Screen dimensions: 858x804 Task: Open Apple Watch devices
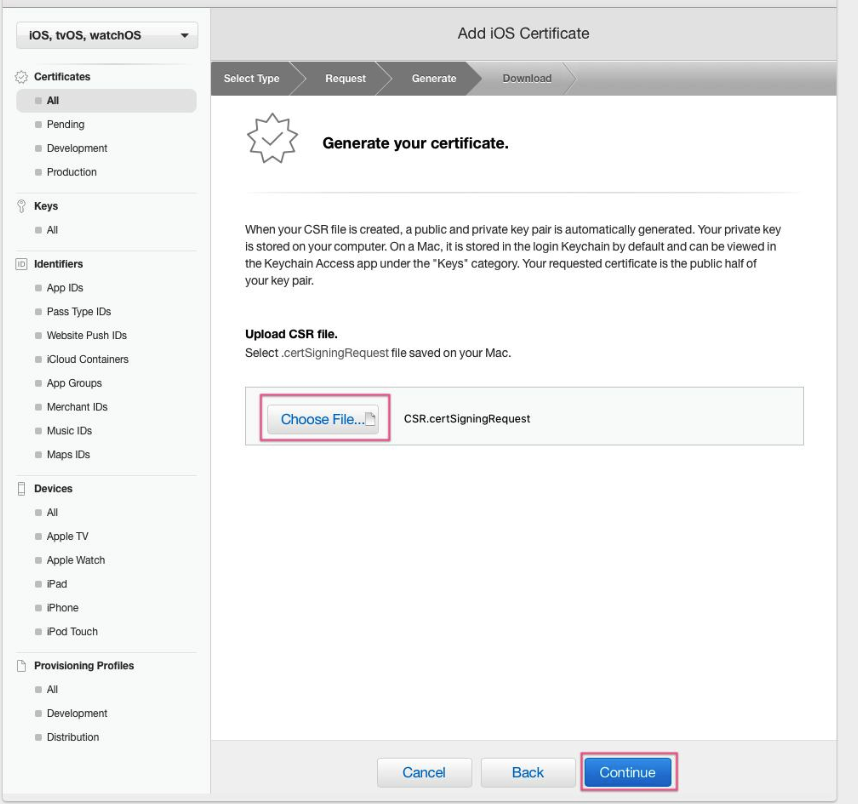tap(76, 560)
